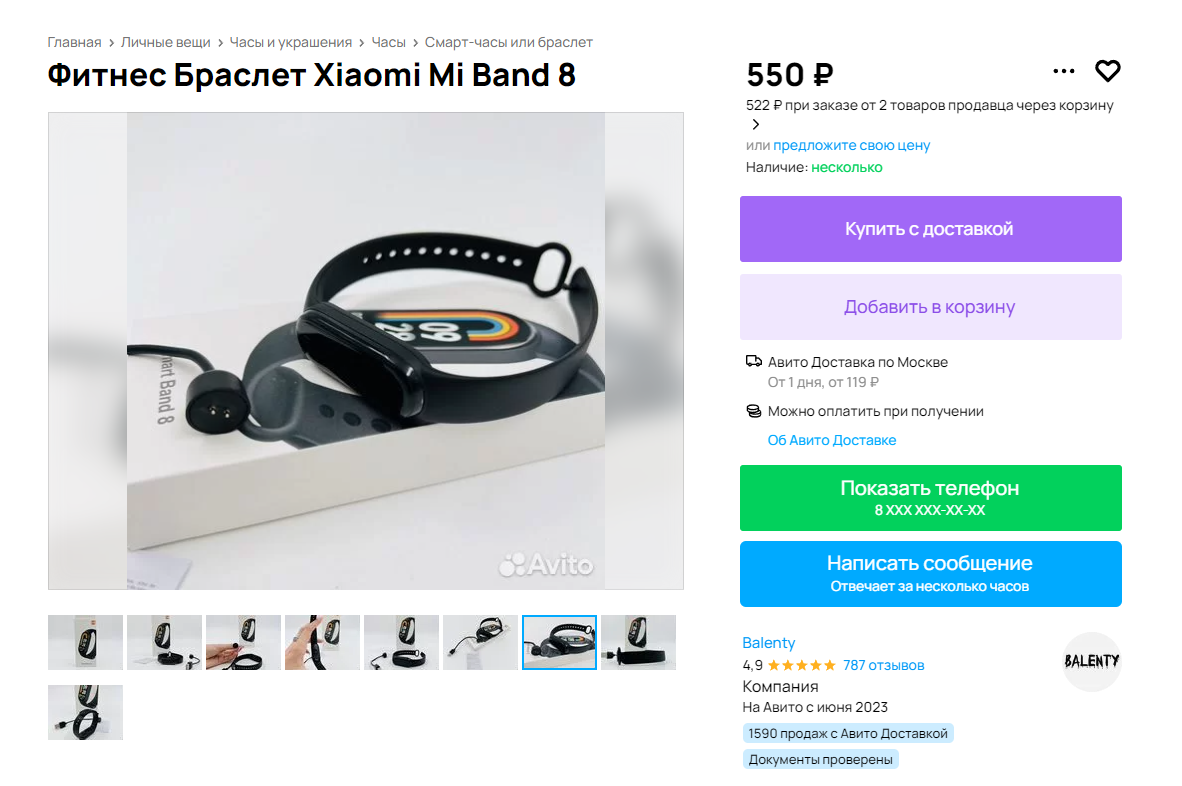Click the delivery truck icon
Screen dimensions: 1182x786
tap(753, 362)
